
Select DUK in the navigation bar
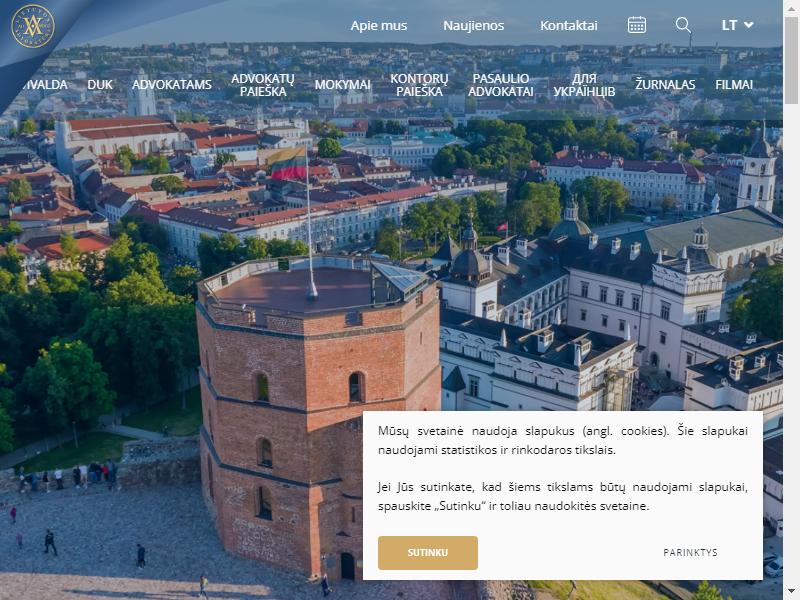pyautogui.click(x=99, y=85)
